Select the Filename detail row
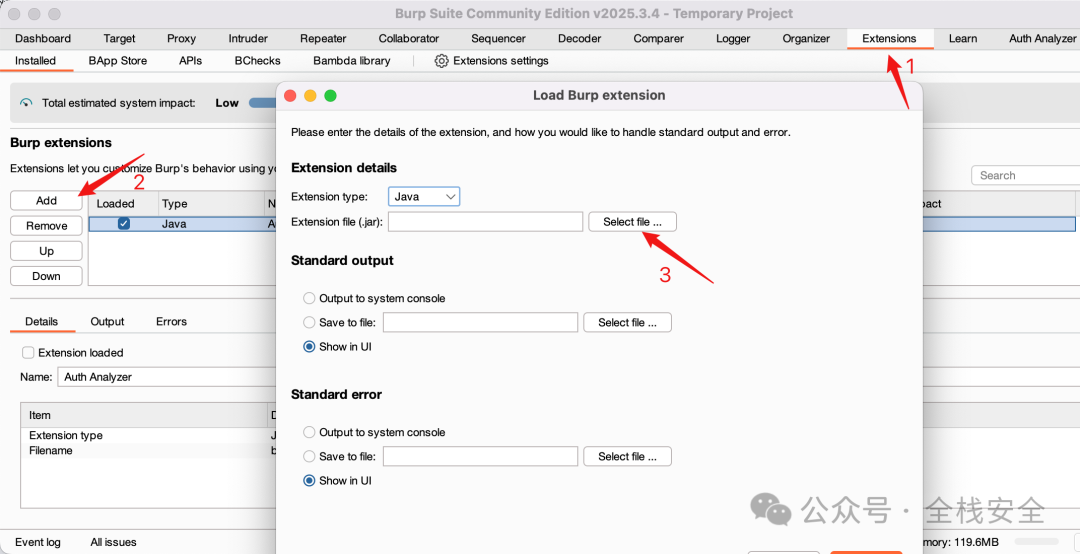Screen dimensions: 1080x554 point(148,451)
